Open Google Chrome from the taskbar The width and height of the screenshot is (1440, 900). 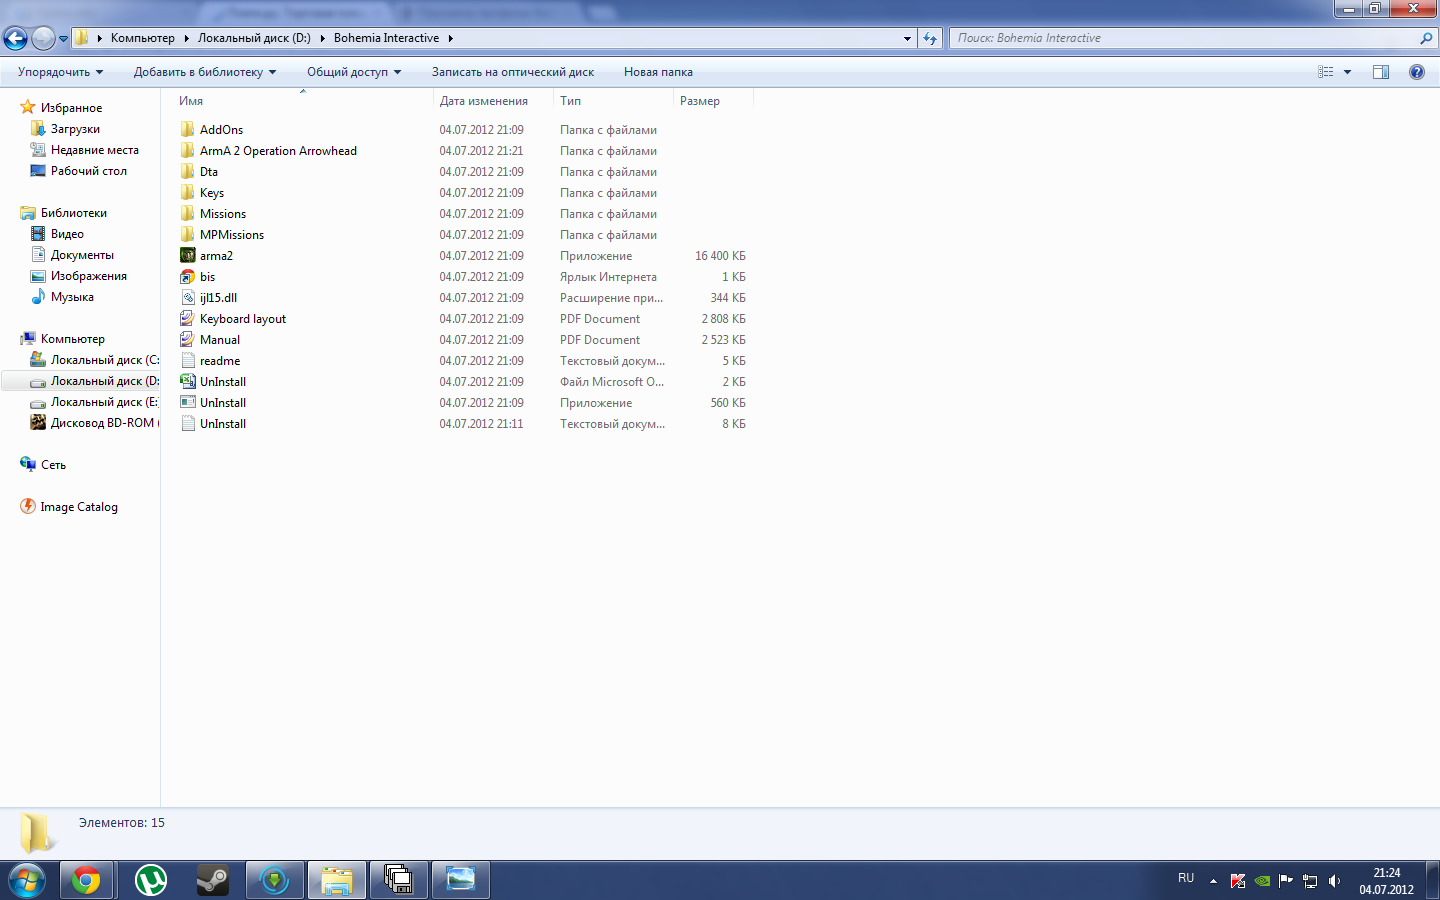86,880
